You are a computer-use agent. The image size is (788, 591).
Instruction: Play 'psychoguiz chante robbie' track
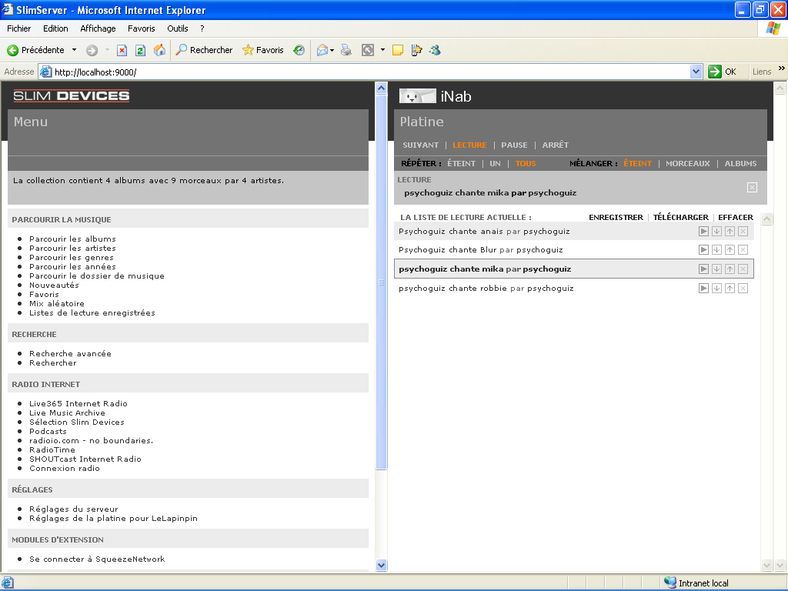[704, 288]
